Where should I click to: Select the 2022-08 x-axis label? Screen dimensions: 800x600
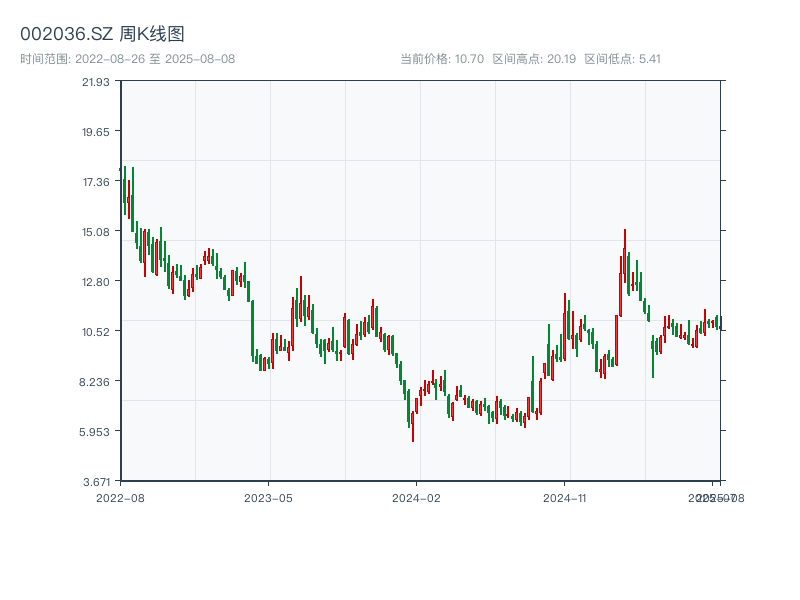tap(120, 498)
